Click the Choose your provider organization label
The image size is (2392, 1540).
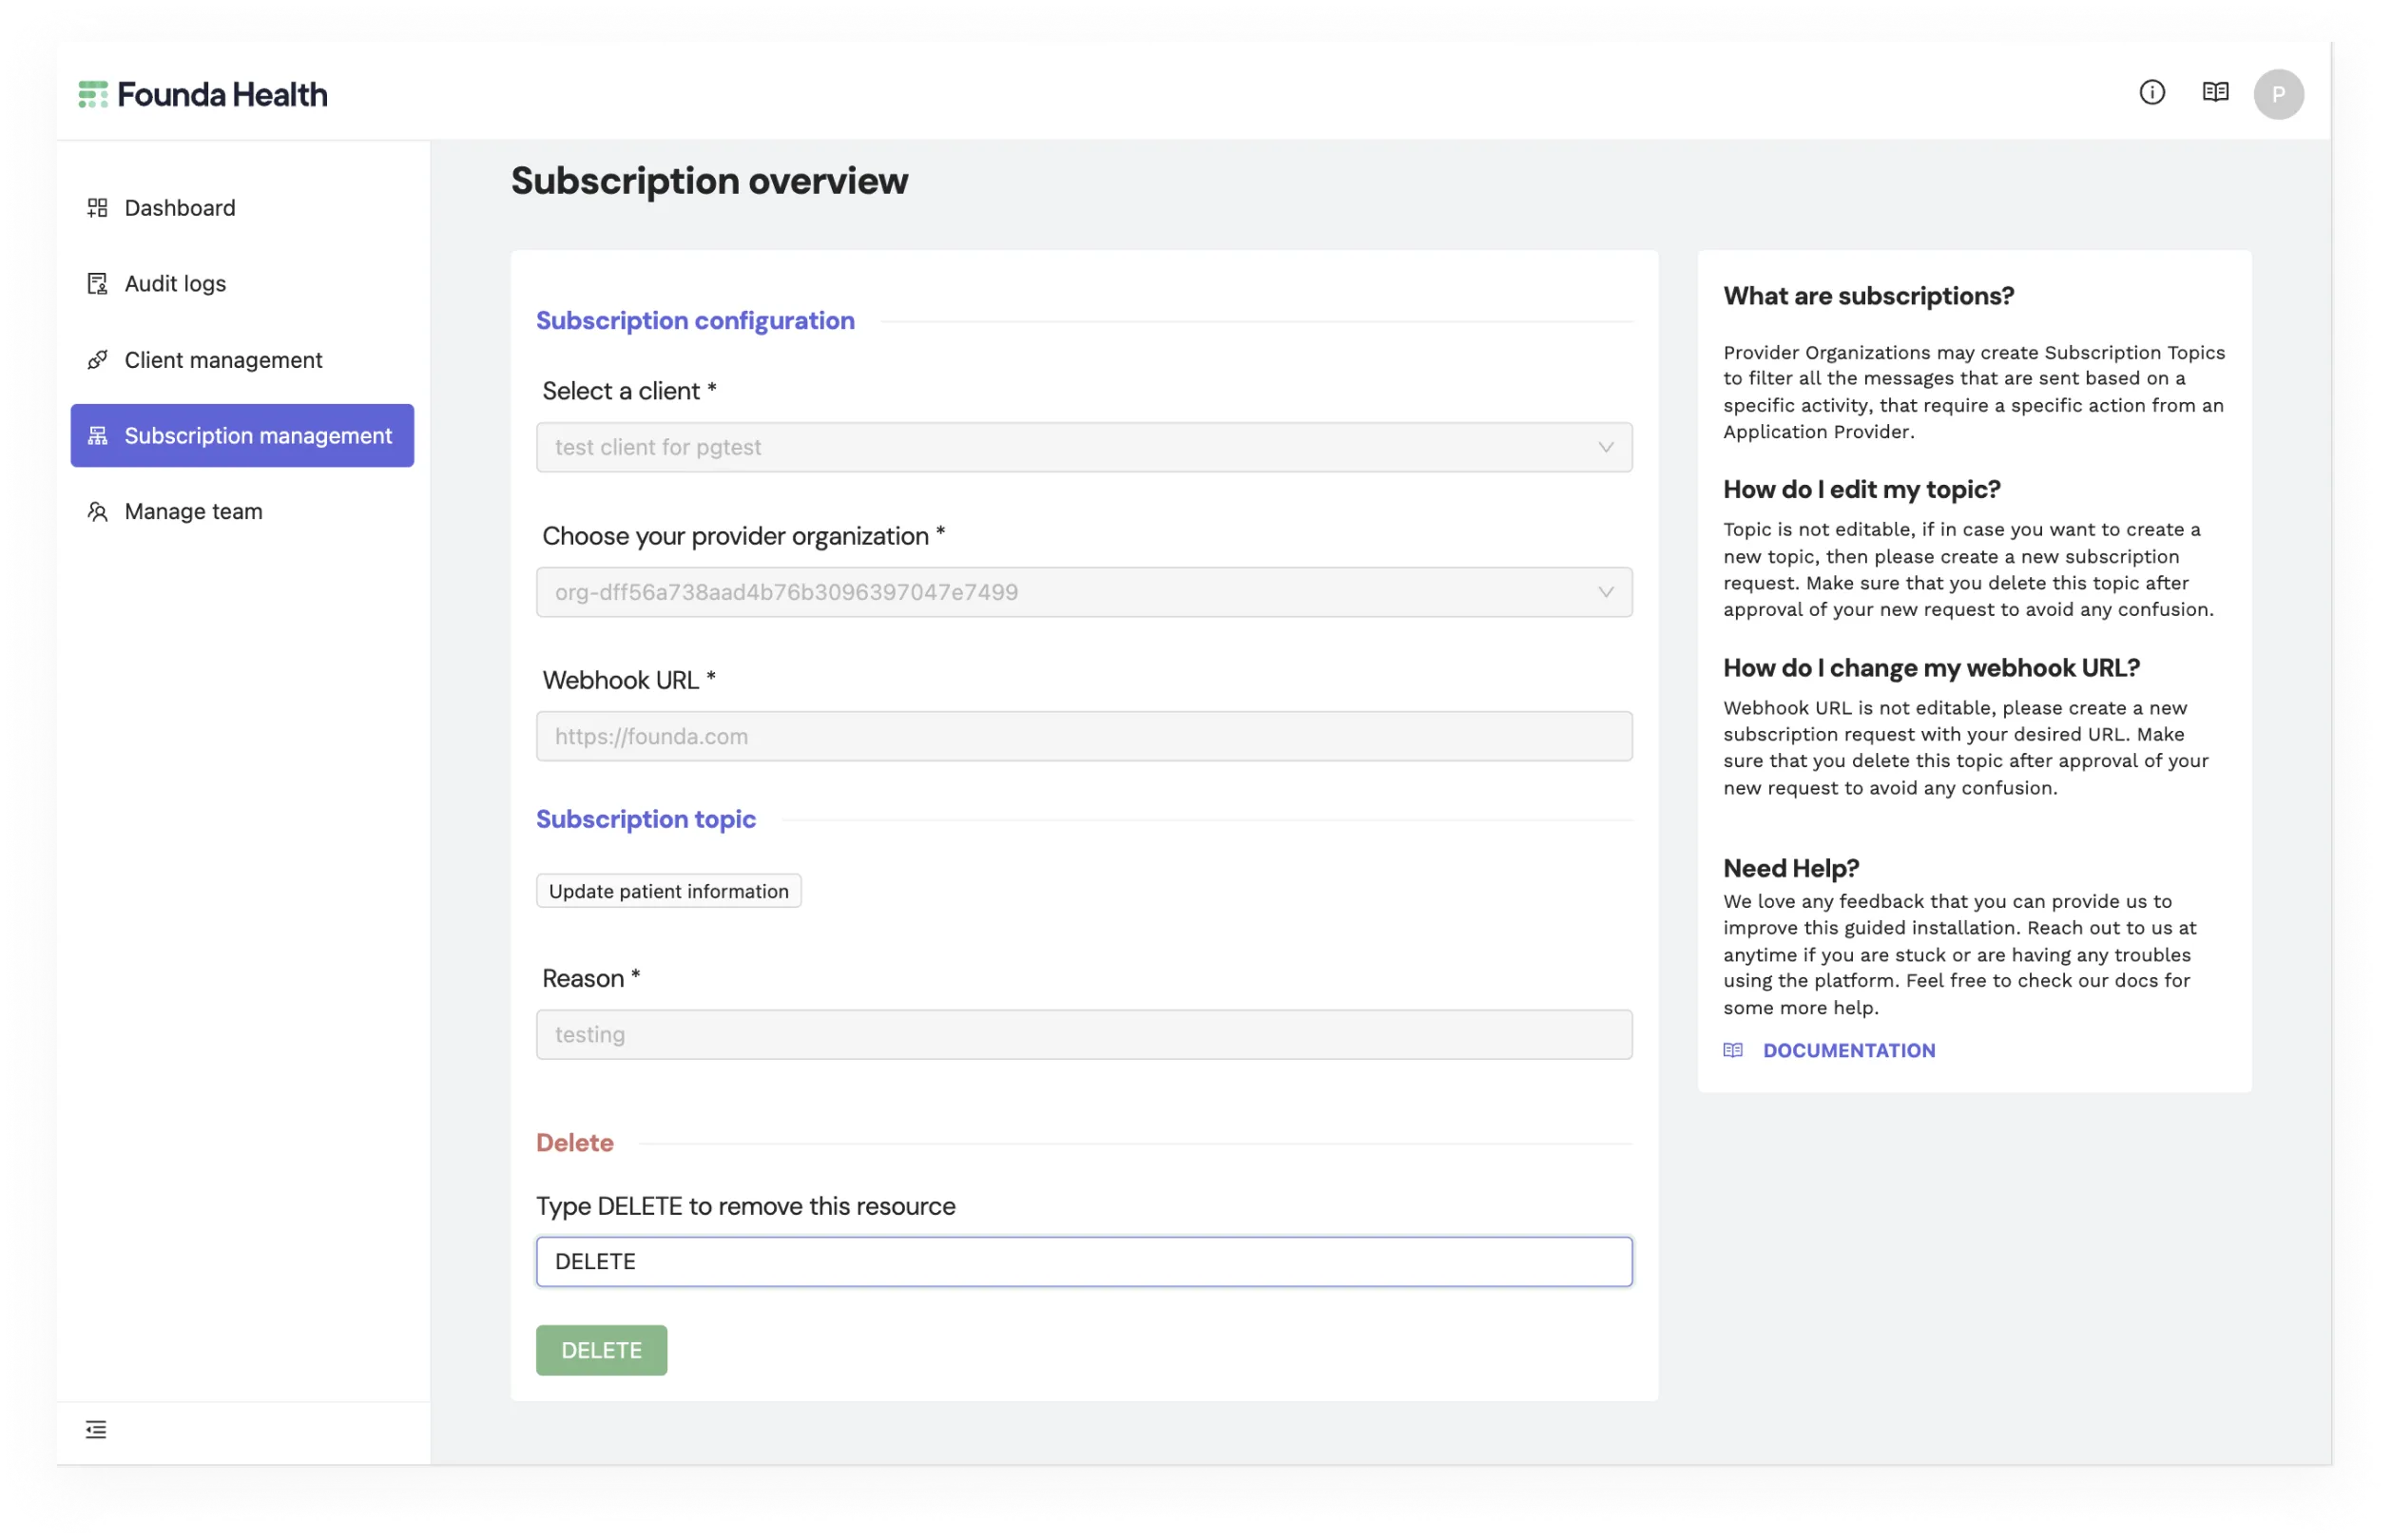pyautogui.click(x=743, y=536)
